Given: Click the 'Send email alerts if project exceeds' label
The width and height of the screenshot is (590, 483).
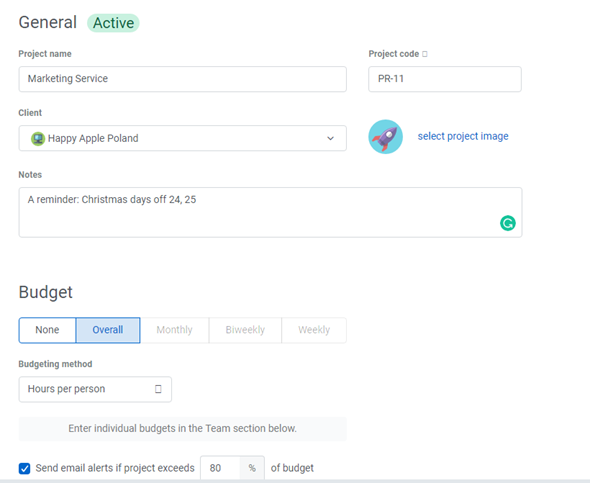Looking at the screenshot, I should 115,468.
